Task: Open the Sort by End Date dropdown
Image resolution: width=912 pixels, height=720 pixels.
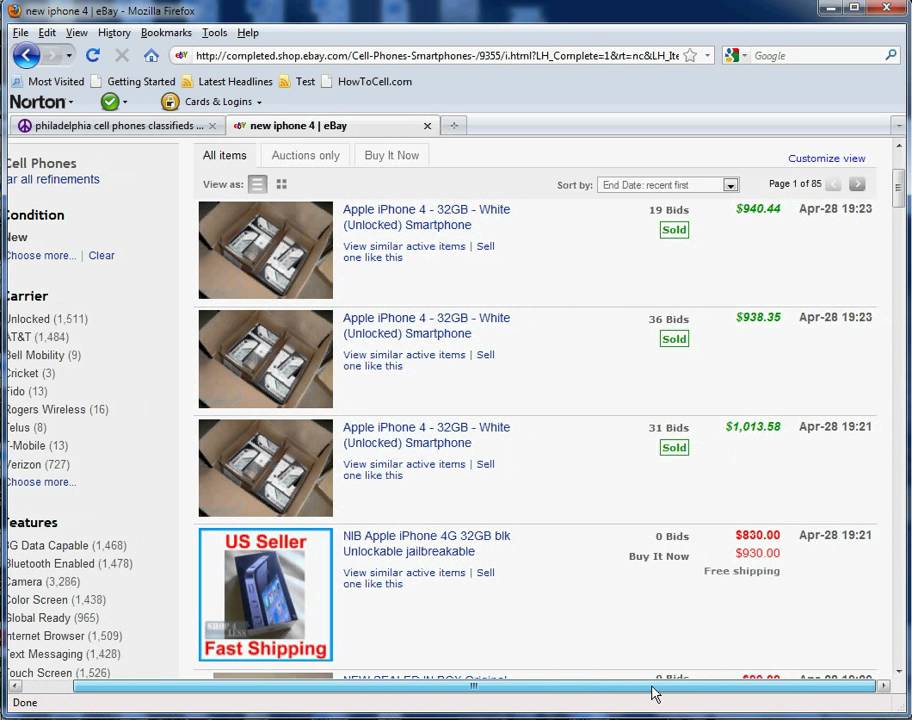Action: click(668, 185)
